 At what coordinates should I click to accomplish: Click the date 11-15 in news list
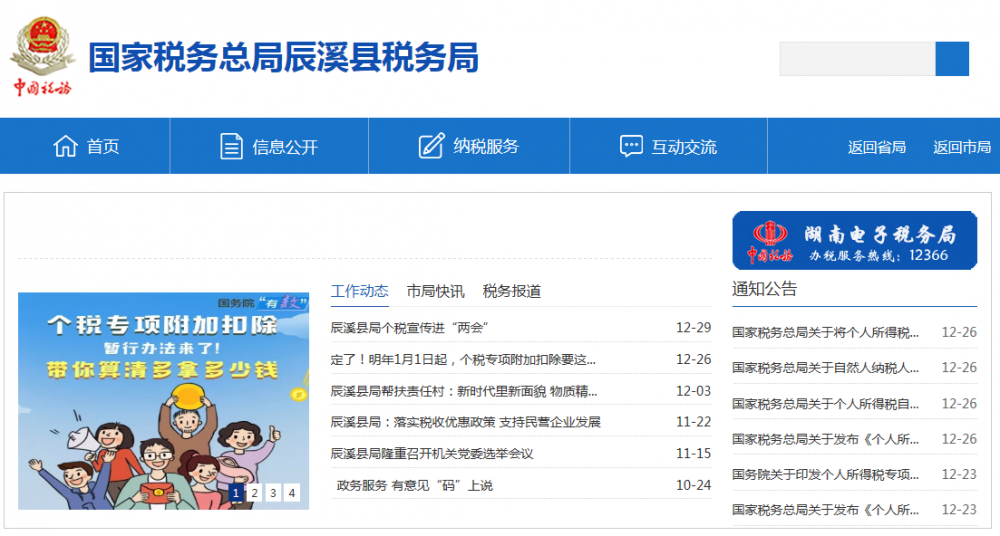[x=693, y=454]
